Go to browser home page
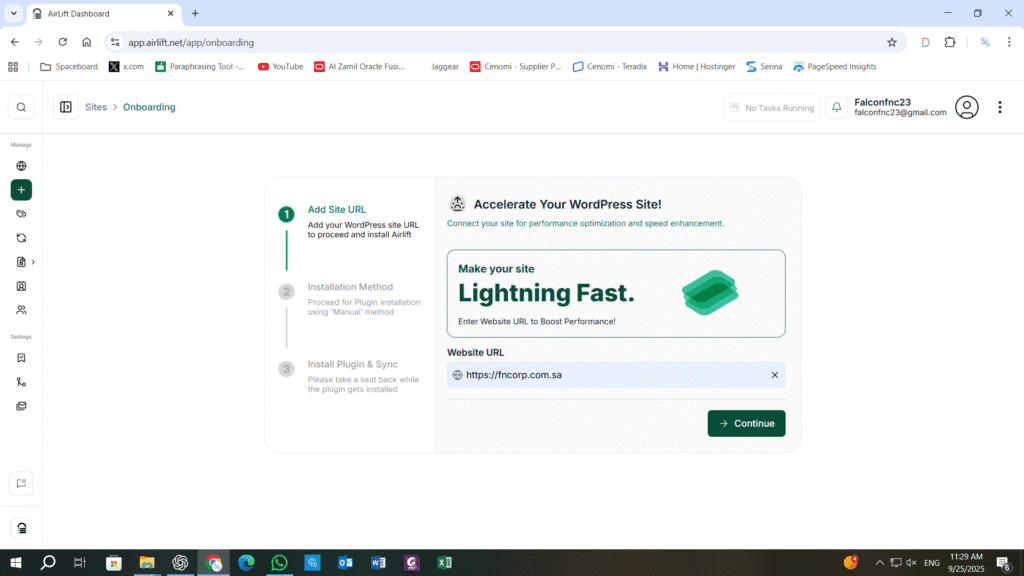This screenshot has height=576, width=1024. click(86, 42)
